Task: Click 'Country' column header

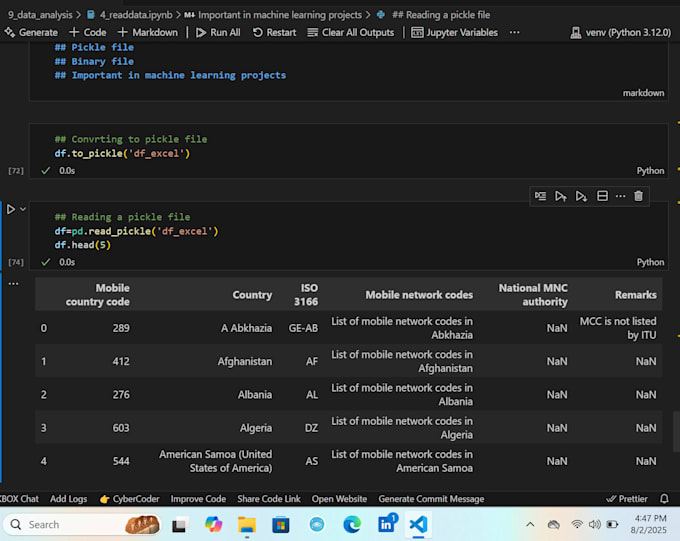Action: 252,295
